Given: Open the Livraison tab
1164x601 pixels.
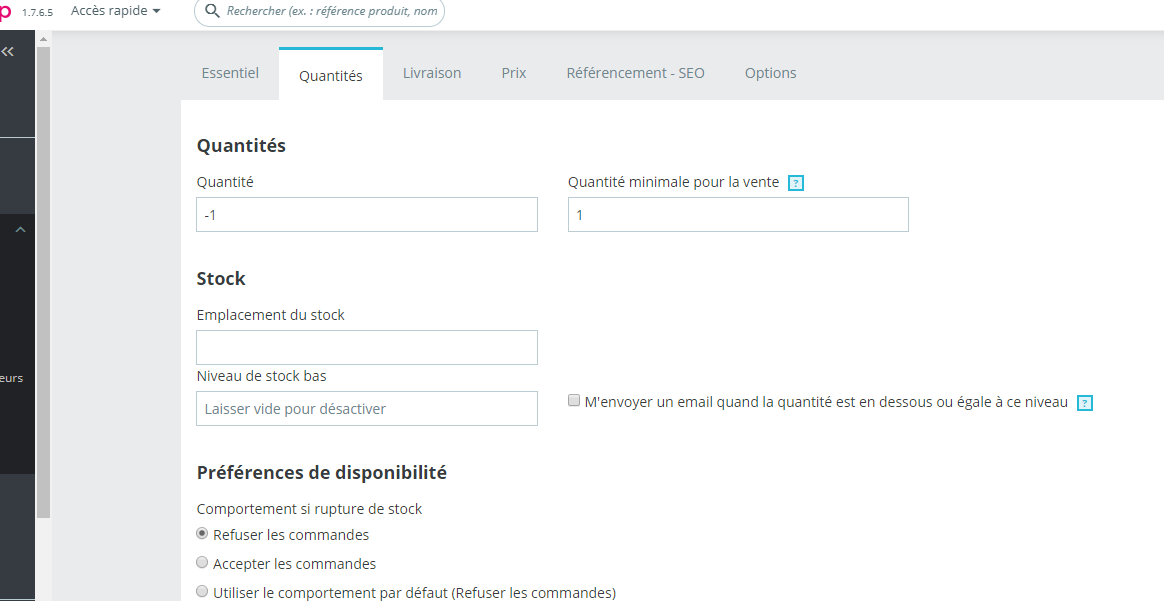Looking at the screenshot, I should point(432,73).
